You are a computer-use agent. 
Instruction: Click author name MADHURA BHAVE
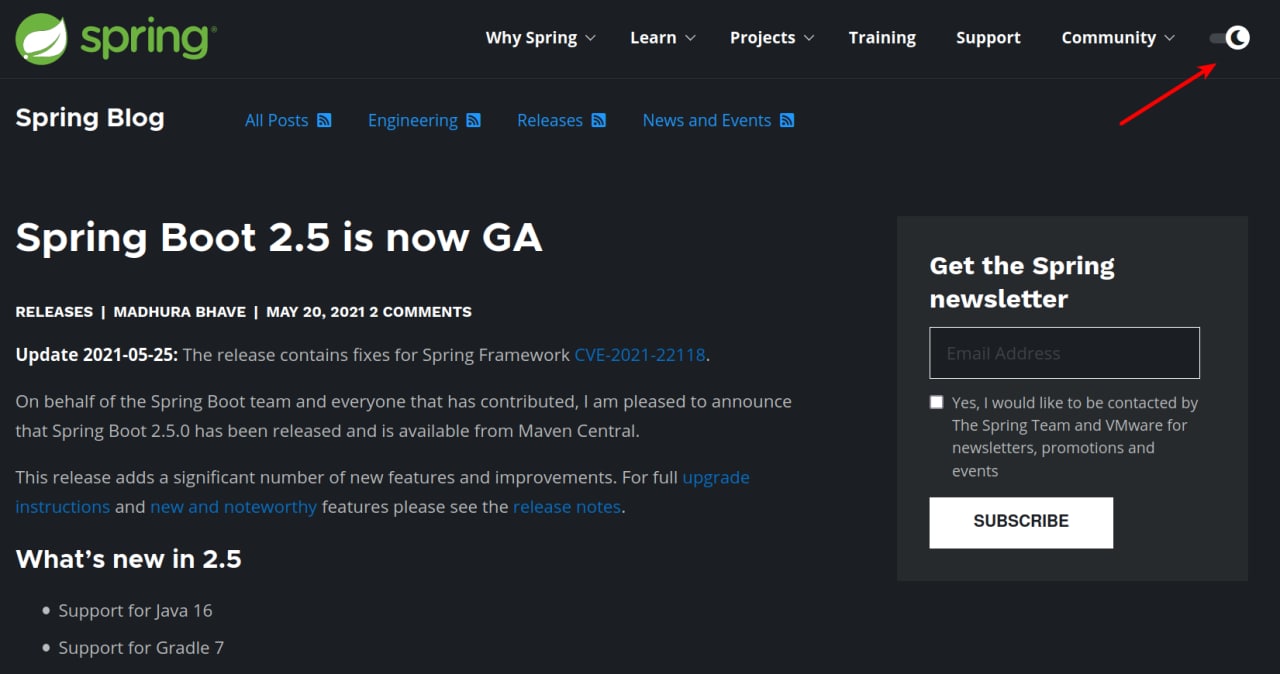click(180, 312)
